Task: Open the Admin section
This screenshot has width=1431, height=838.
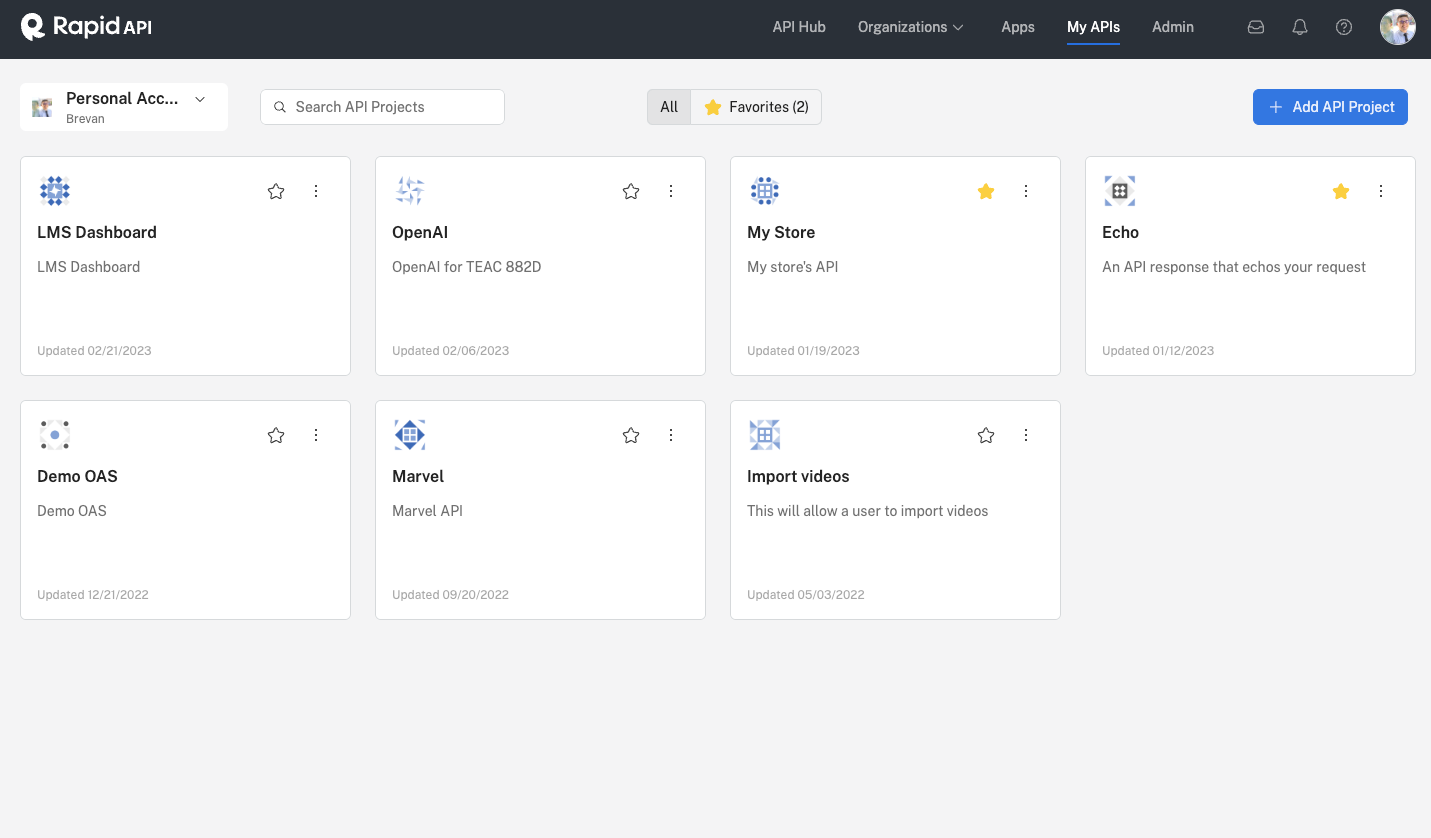Action: coord(1173,27)
